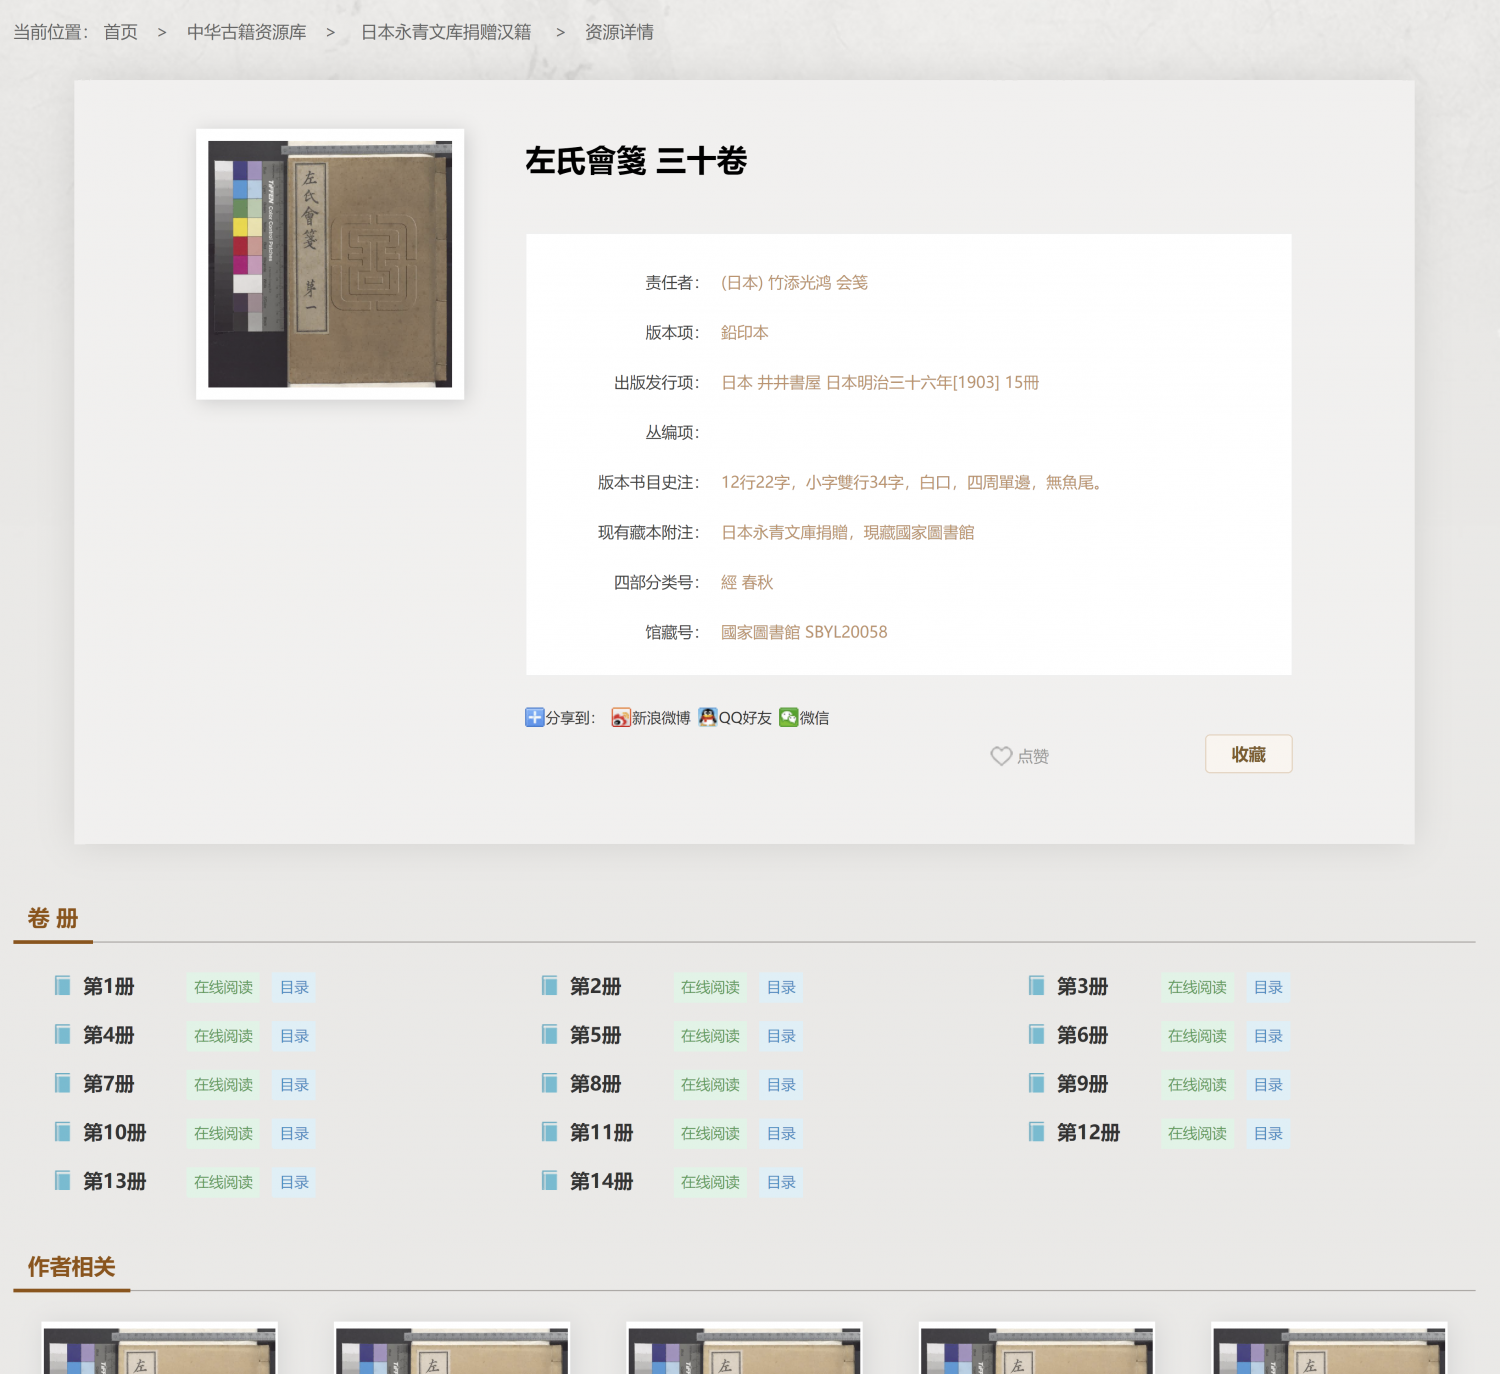The image size is (1500, 1374).
Task: Click the 鉛印本 edition link
Action: click(x=744, y=332)
